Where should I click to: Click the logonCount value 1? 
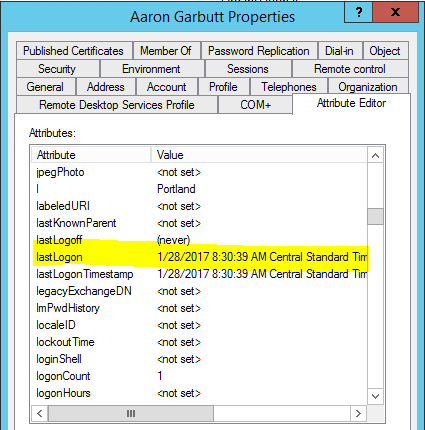coord(160,376)
